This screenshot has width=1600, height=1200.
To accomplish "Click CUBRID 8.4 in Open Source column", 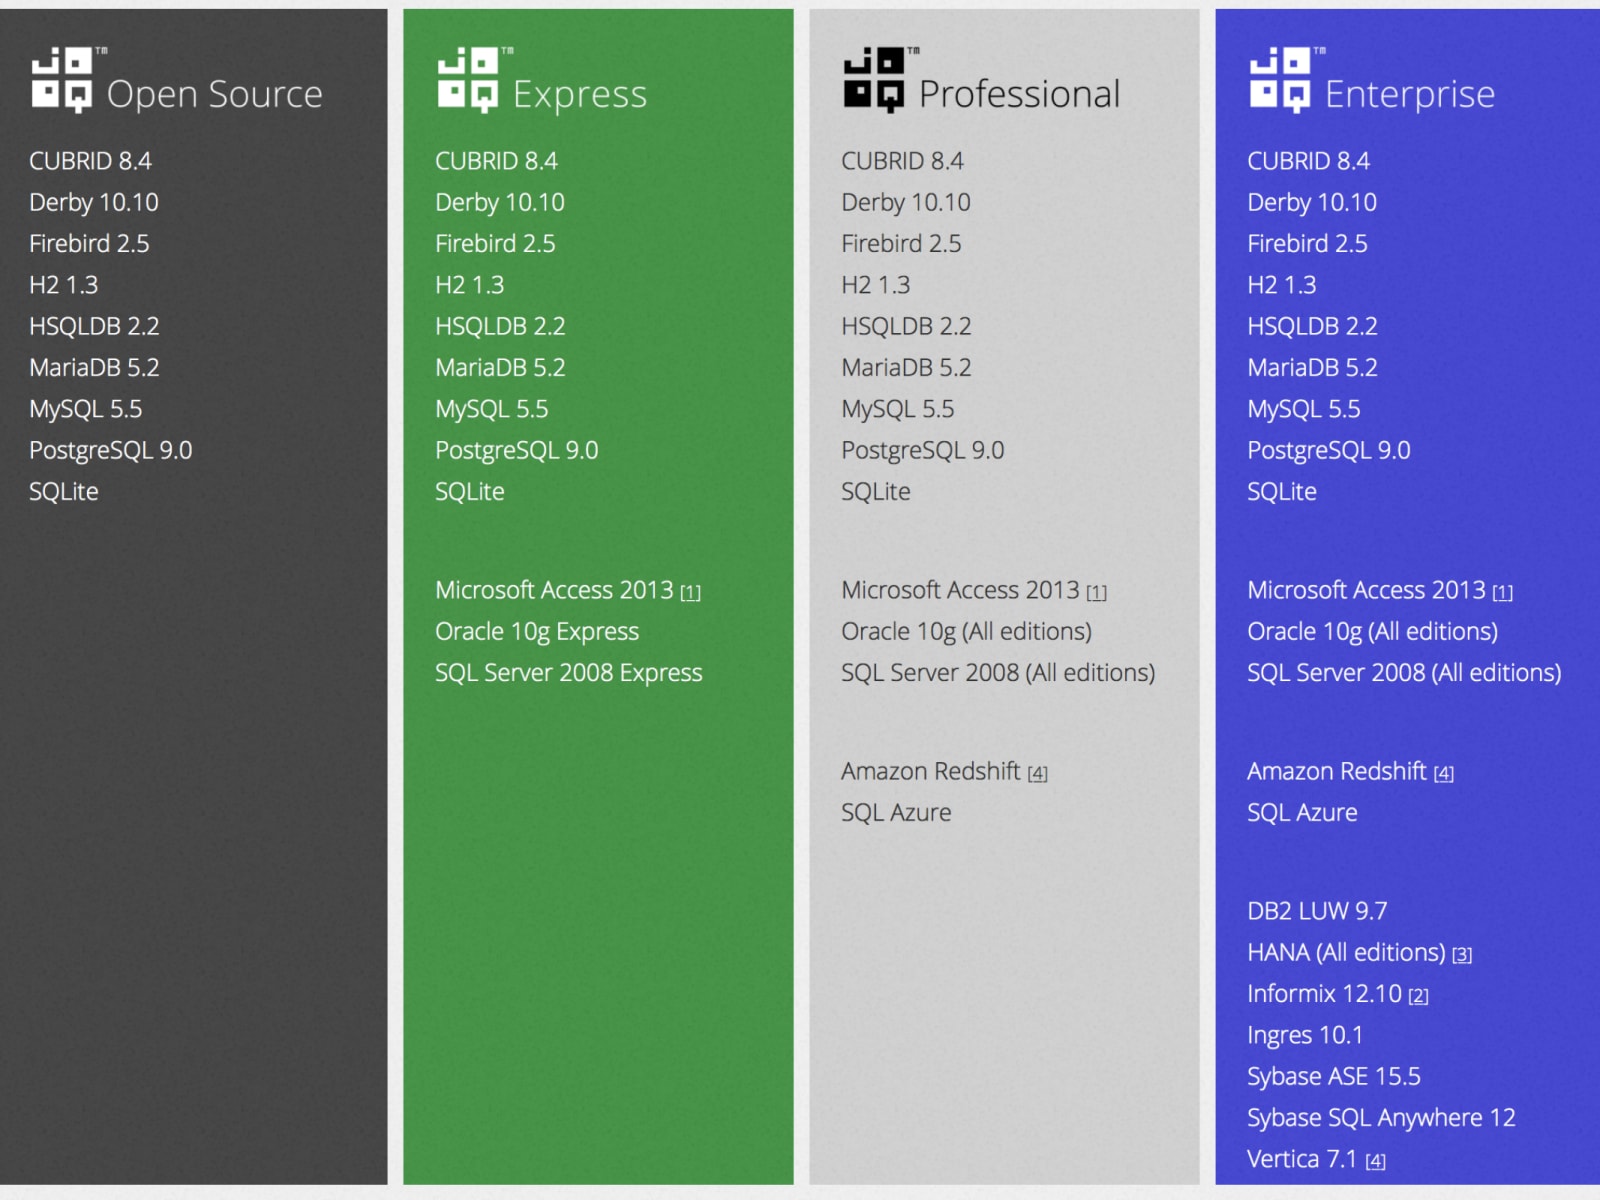I will pyautogui.click(x=90, y=161).
